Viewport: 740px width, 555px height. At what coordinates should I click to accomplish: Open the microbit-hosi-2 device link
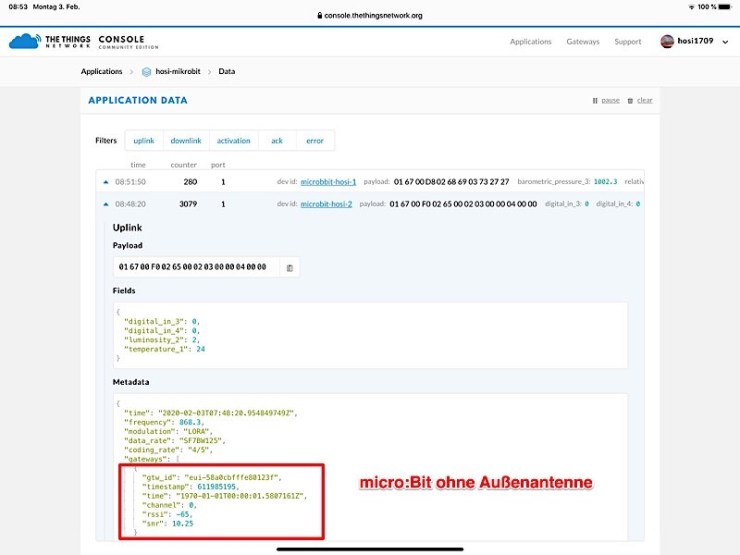point(328,203)
